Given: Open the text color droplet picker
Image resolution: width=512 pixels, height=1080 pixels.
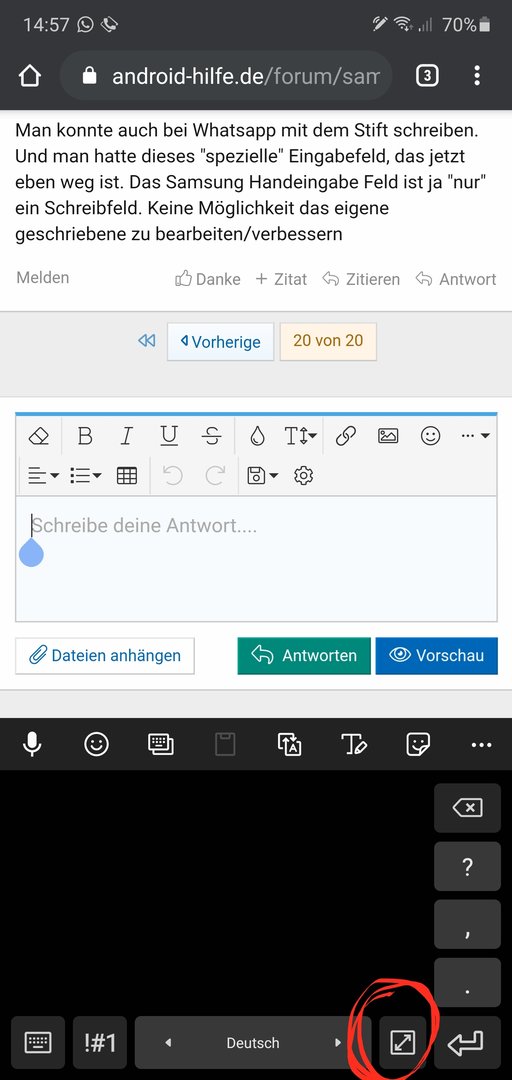Looking at the screenshot, I should click(257, 436).
